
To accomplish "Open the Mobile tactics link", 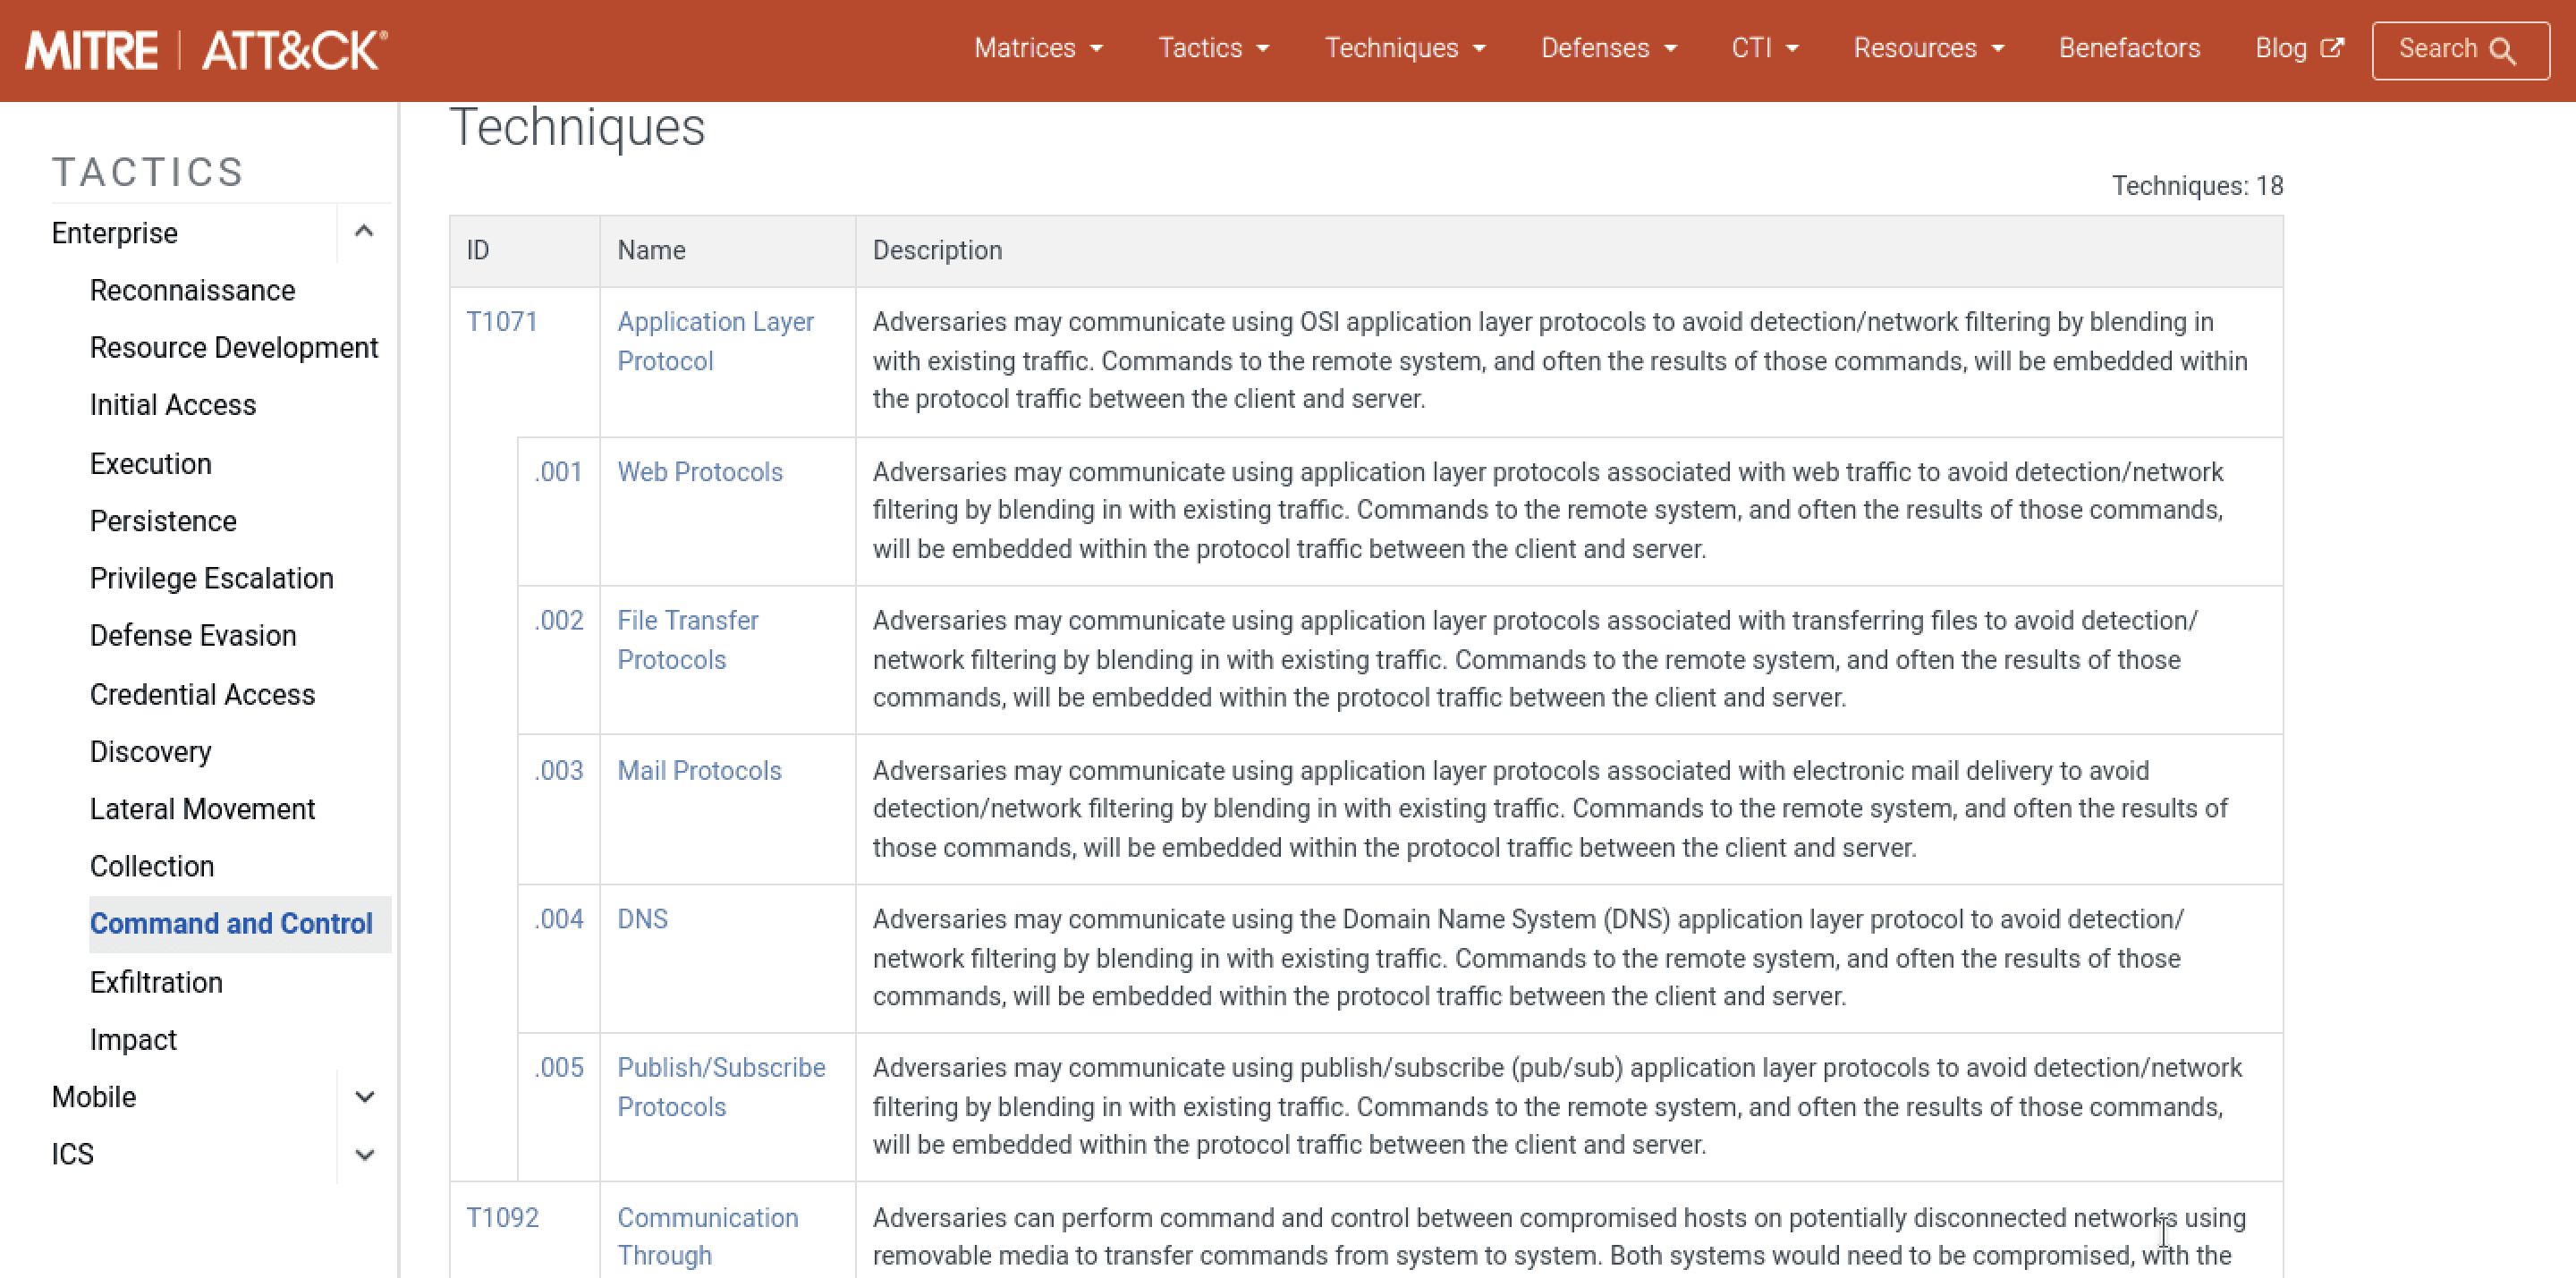I will pyautogui.click(x=94, y=1097).
